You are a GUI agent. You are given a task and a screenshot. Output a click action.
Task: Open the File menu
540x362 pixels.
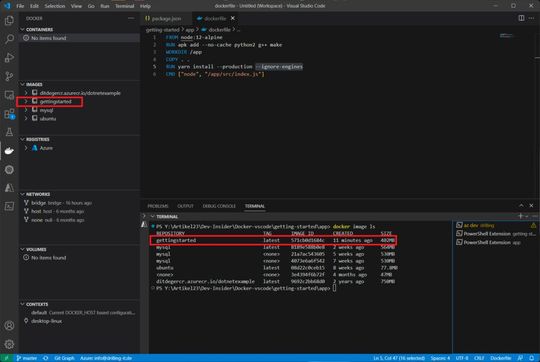tap(20, 6)
